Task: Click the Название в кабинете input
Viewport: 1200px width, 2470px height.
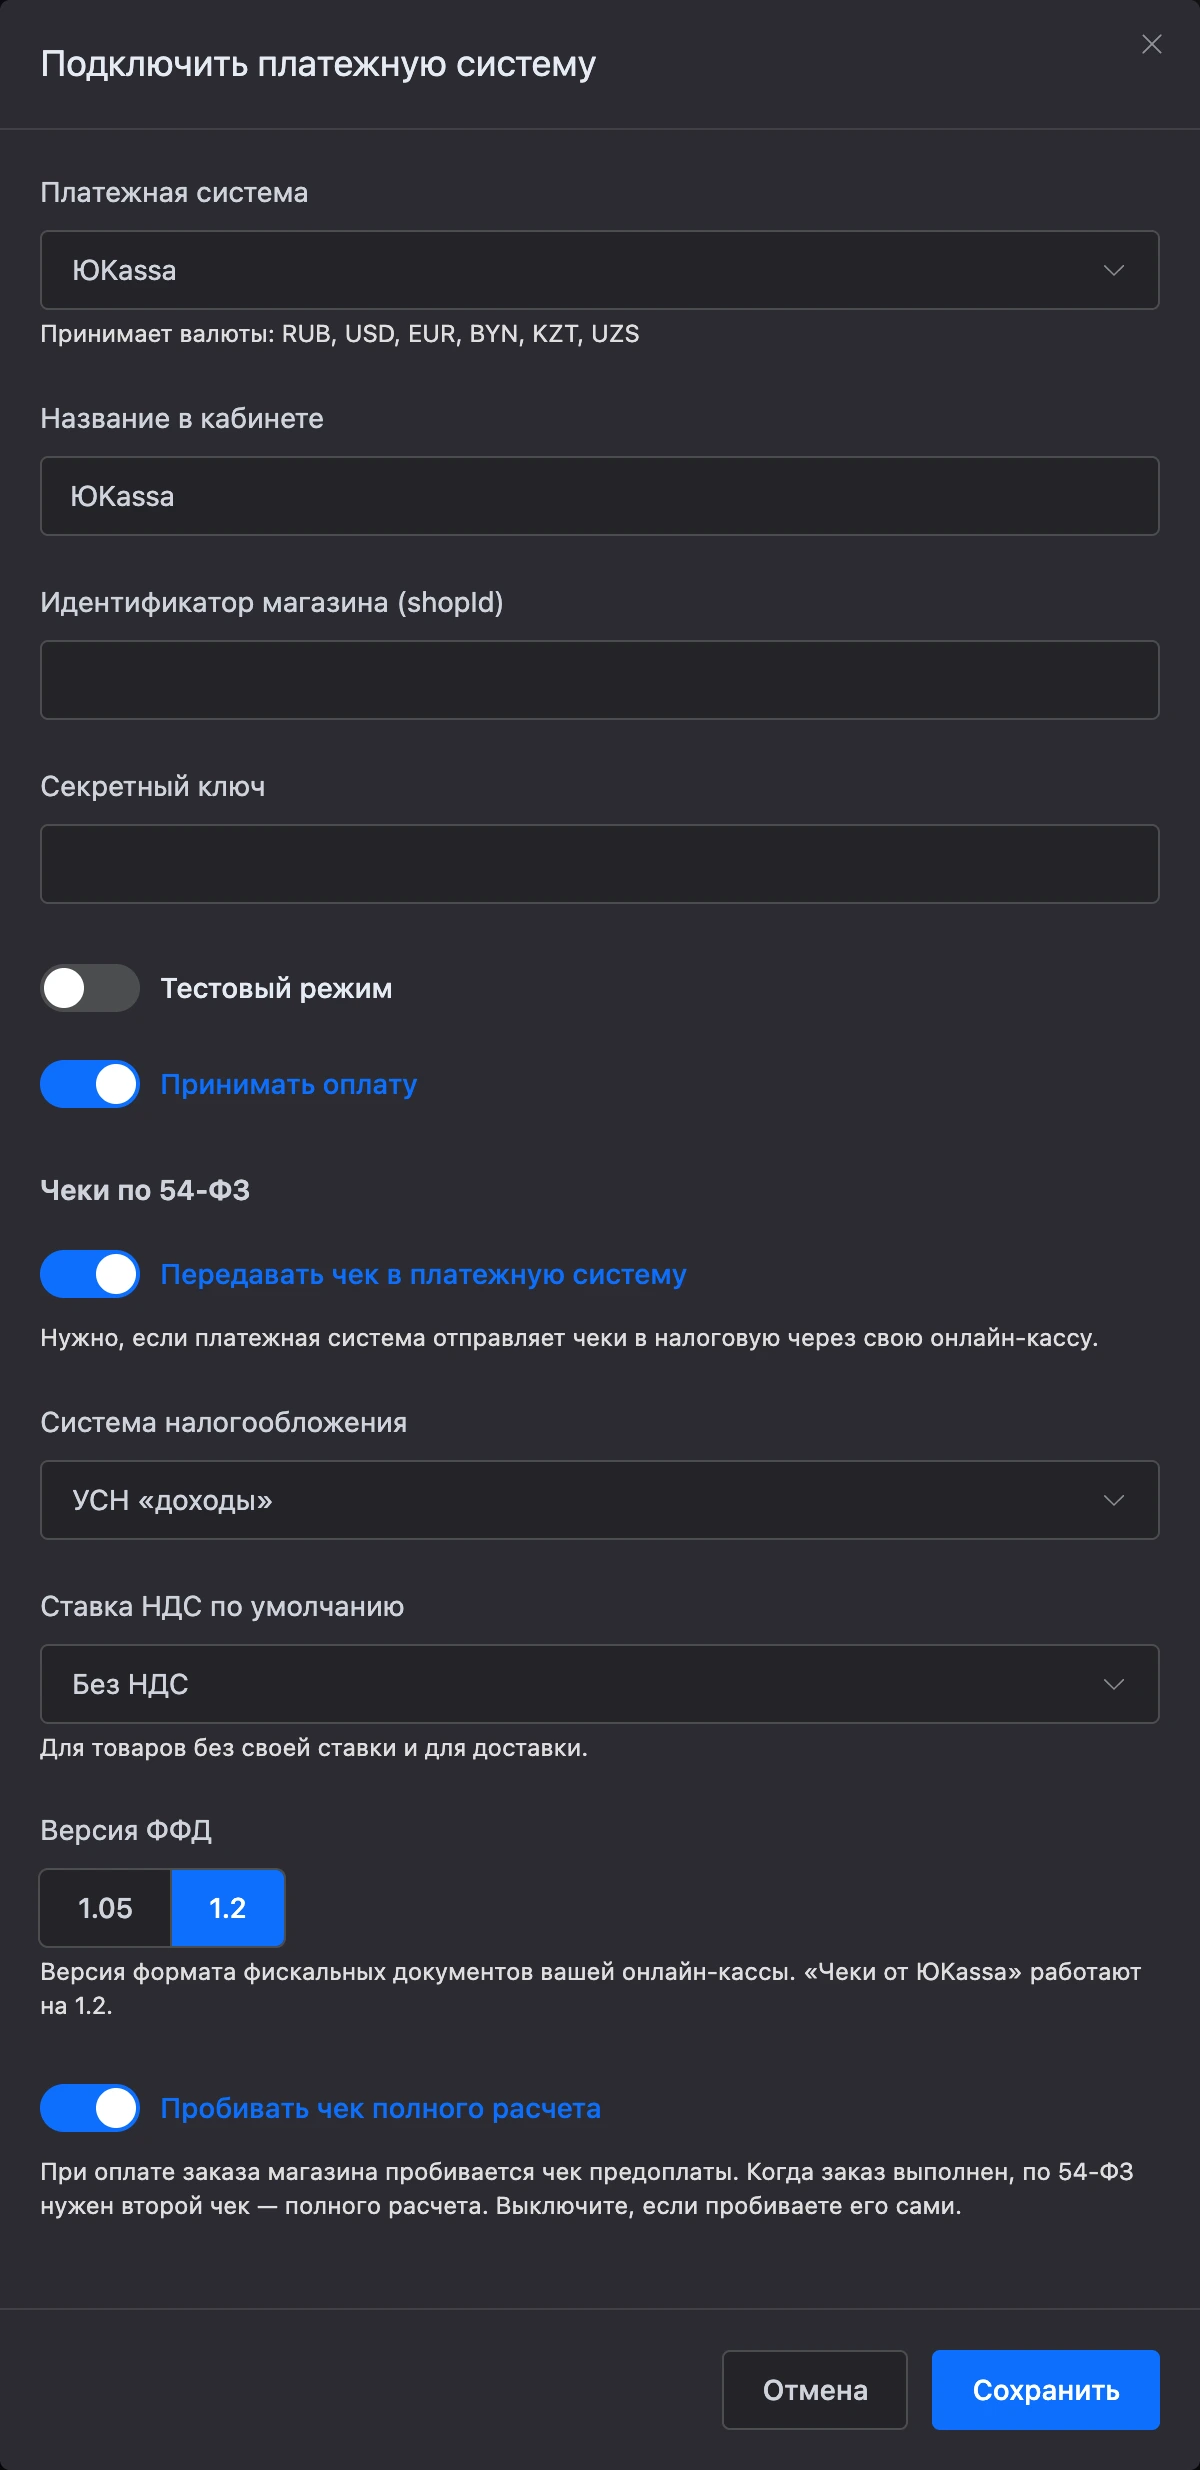Action: click(600, 496)
